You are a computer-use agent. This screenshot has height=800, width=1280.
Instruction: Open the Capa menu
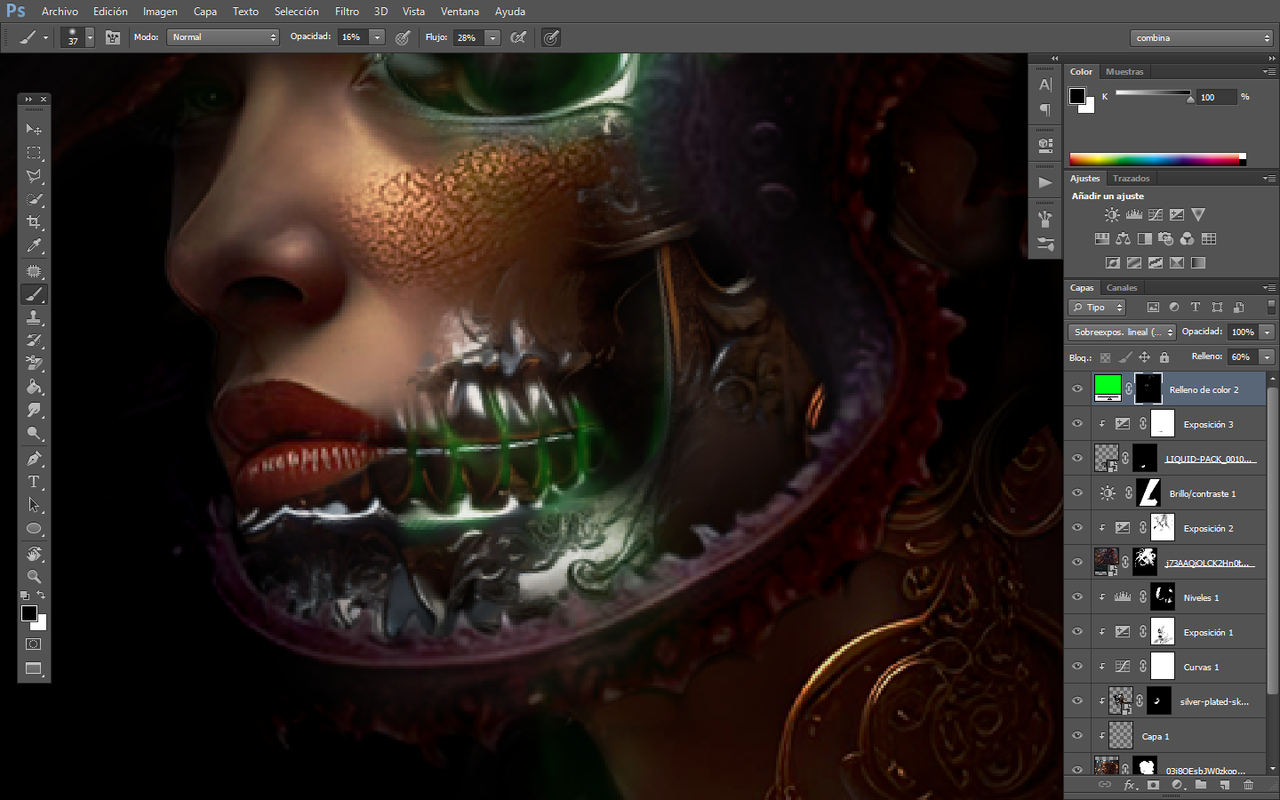coord(205,11)
